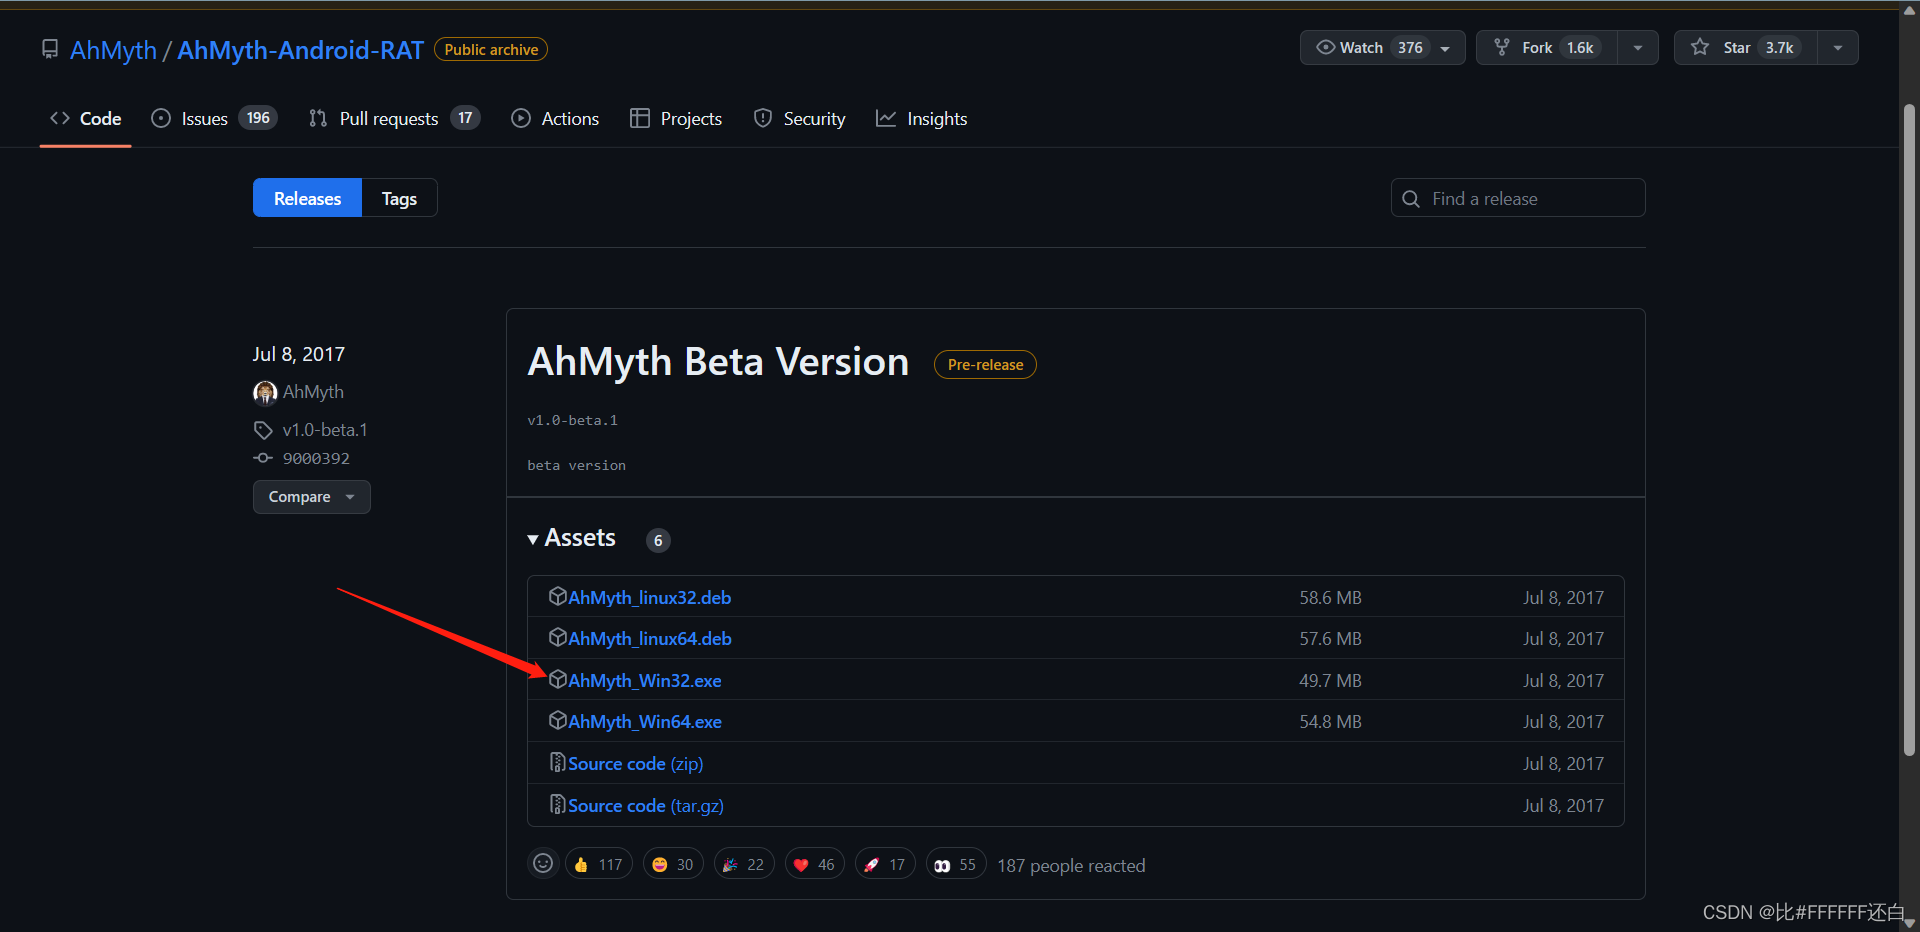Click the Issues count badge 196

tap(258, 118)
